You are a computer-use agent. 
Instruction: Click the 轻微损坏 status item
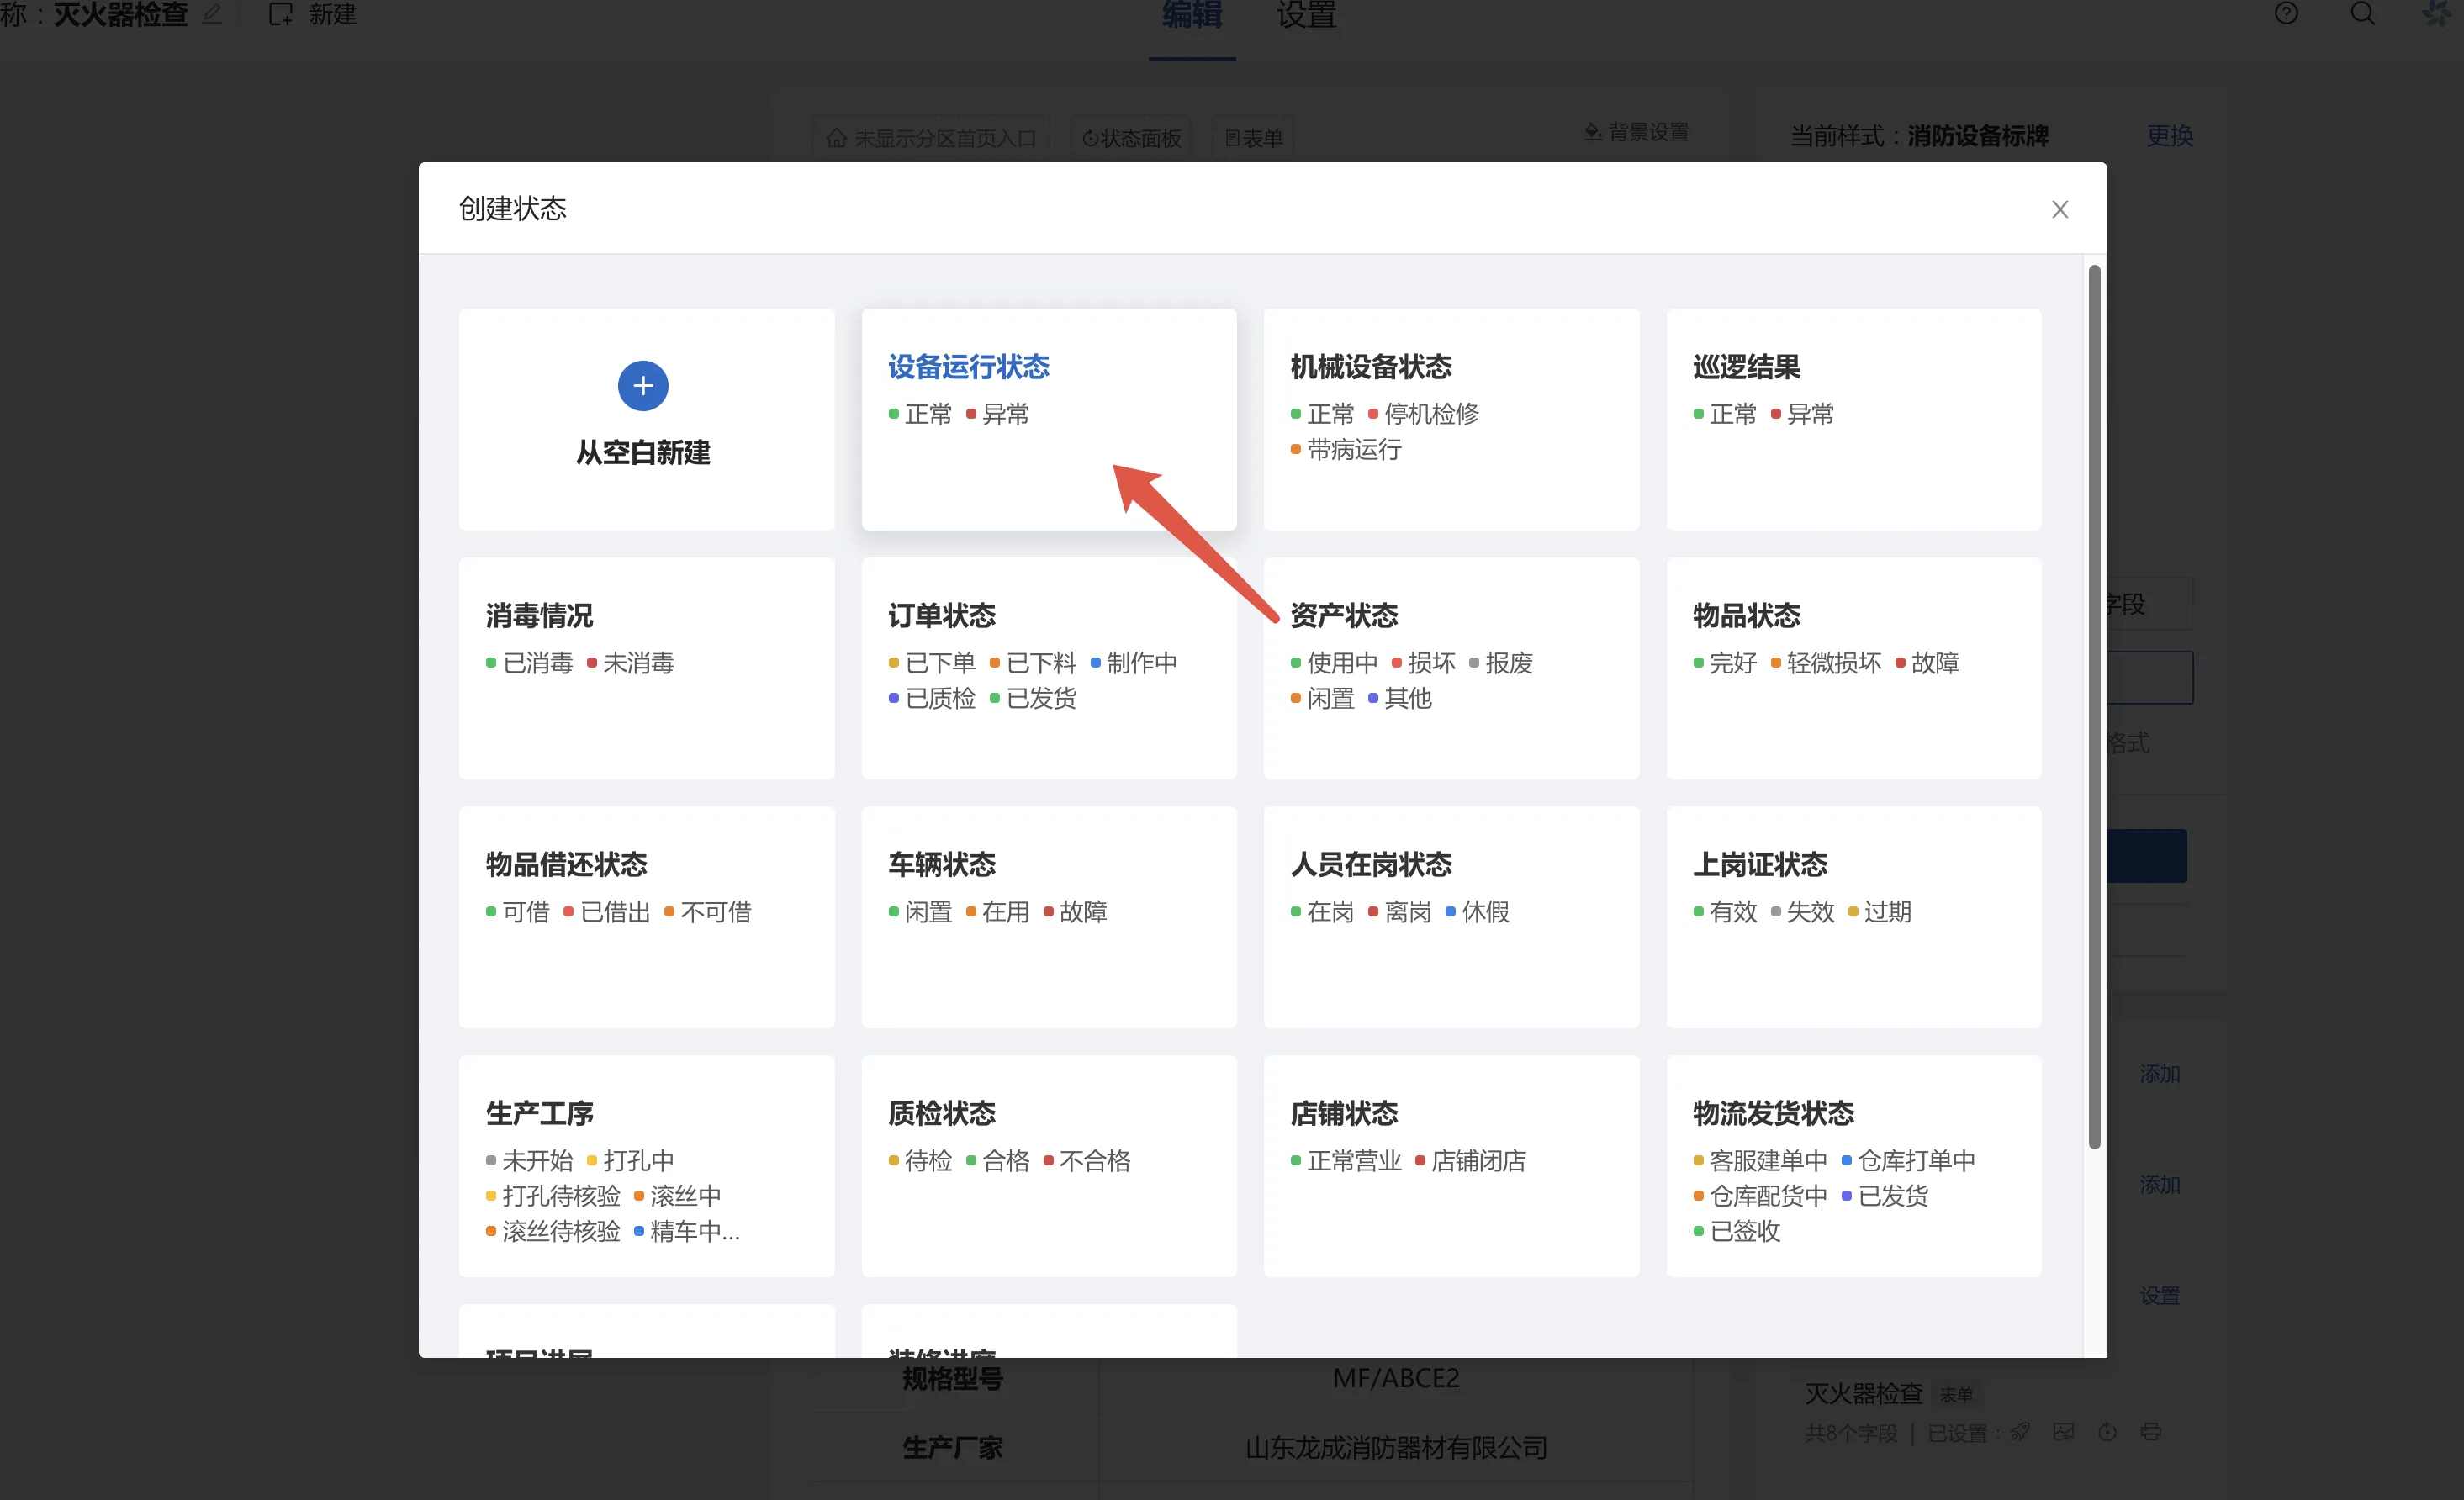click(x=1826, y=663)
